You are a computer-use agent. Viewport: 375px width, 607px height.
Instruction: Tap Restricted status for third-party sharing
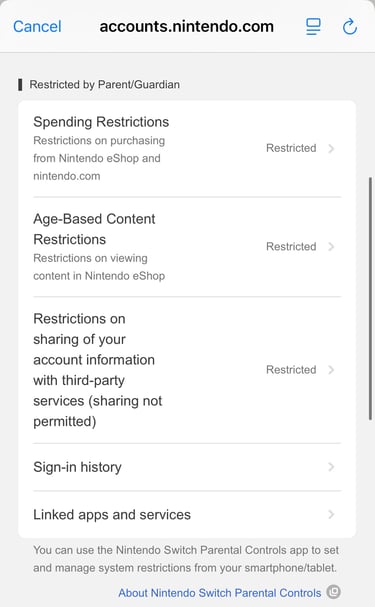click(x=291, y=370)
